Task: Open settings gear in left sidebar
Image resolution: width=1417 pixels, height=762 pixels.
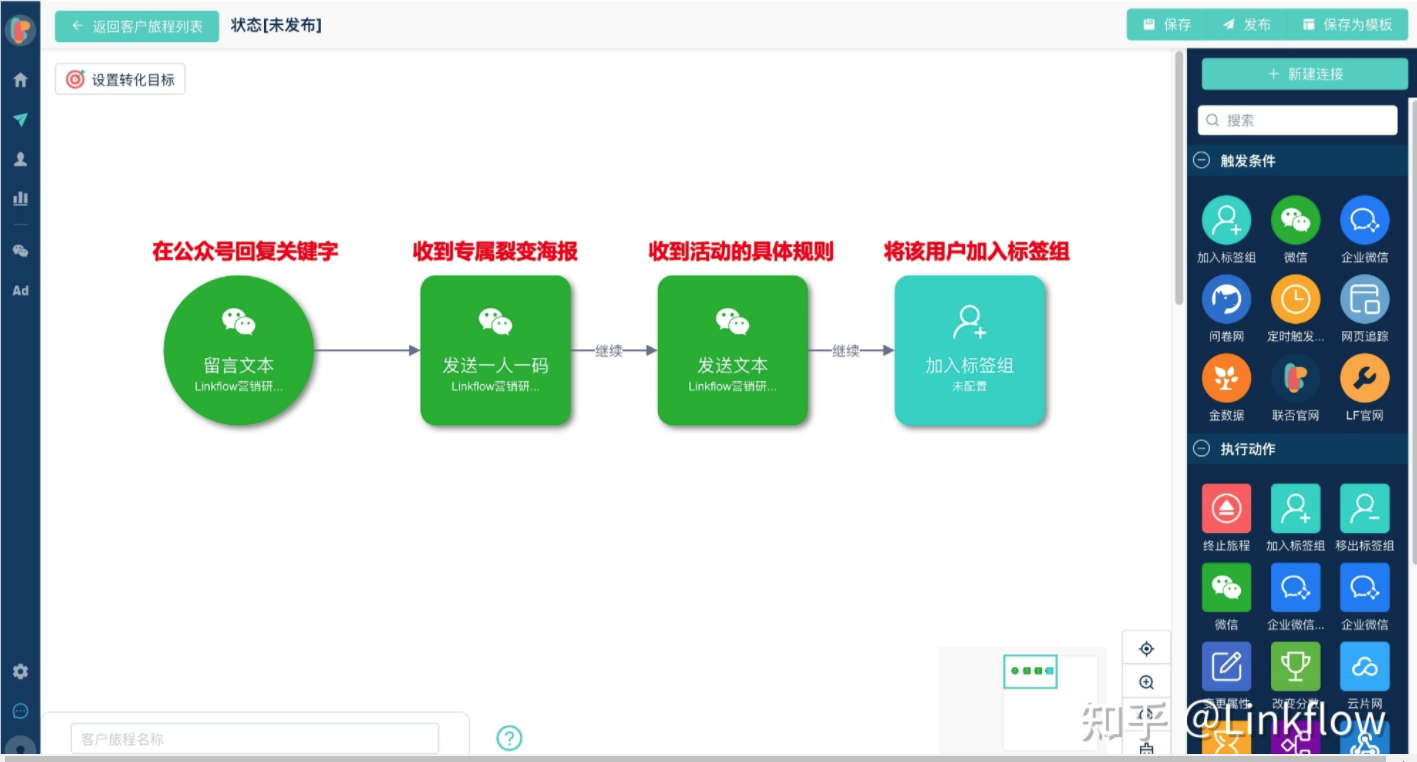Action: [x=20, y=671]
